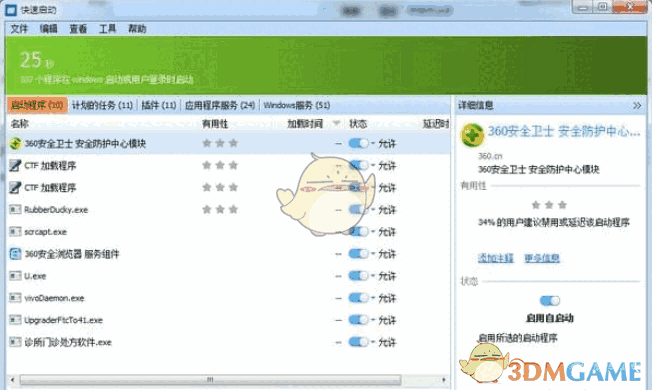Screen dimensions: 652x390
Task: Click the star rating in details panel
Action: [x=549, y=205]
